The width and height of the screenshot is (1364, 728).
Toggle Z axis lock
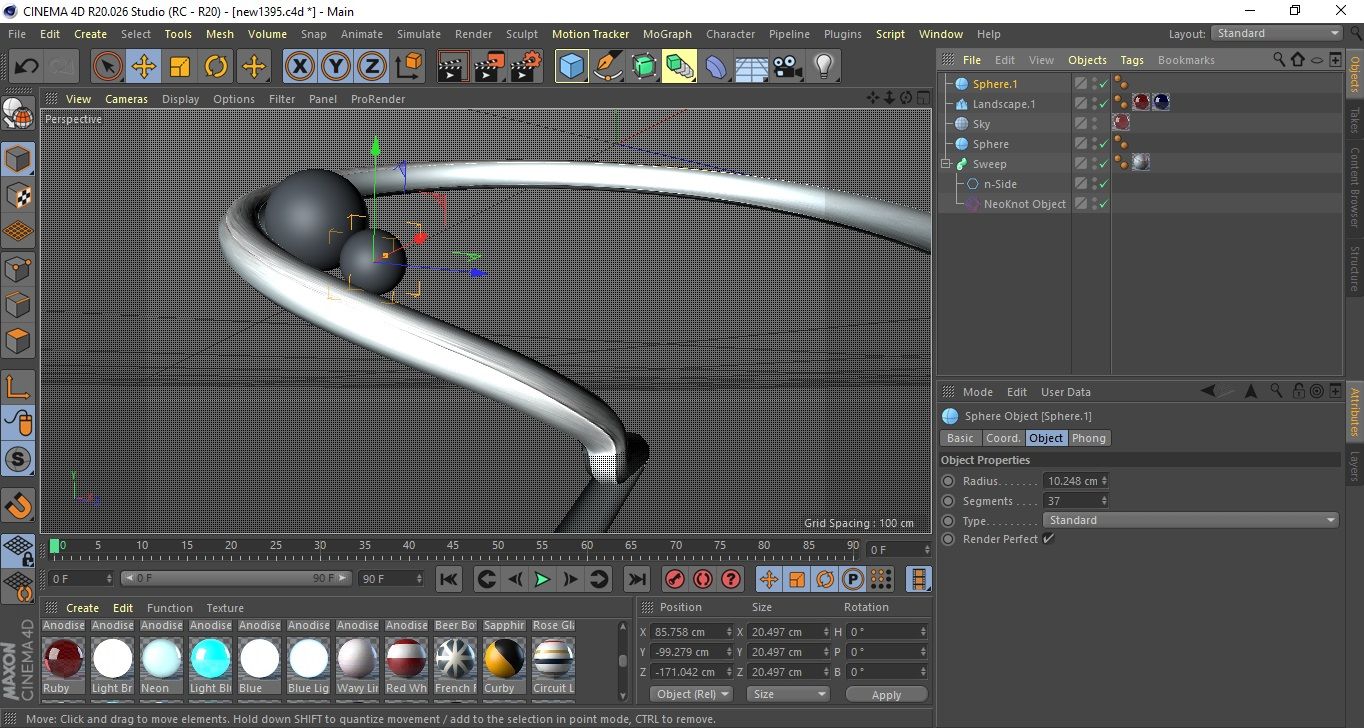tap(372, 67)
